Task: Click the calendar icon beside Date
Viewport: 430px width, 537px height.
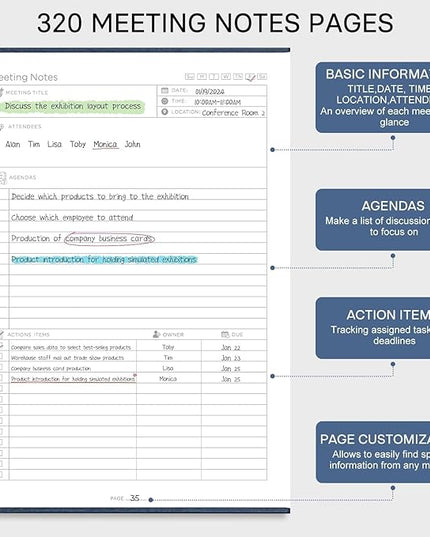Action: pos(165,90)
